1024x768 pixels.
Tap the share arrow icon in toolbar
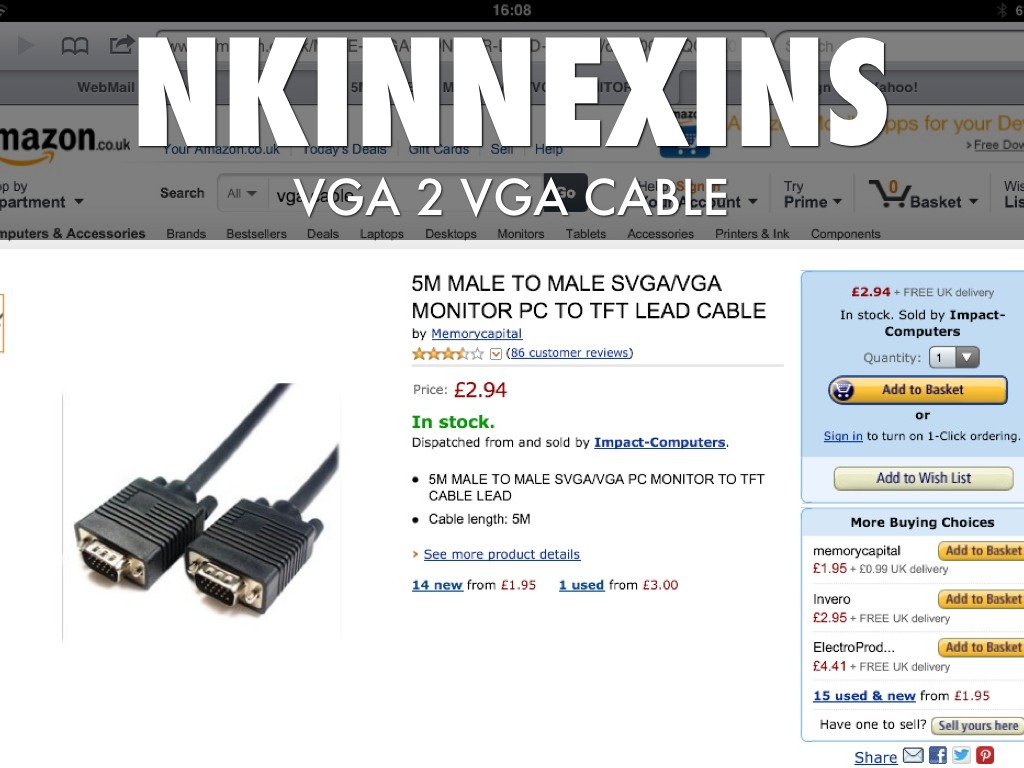click(x=121, y=44)
